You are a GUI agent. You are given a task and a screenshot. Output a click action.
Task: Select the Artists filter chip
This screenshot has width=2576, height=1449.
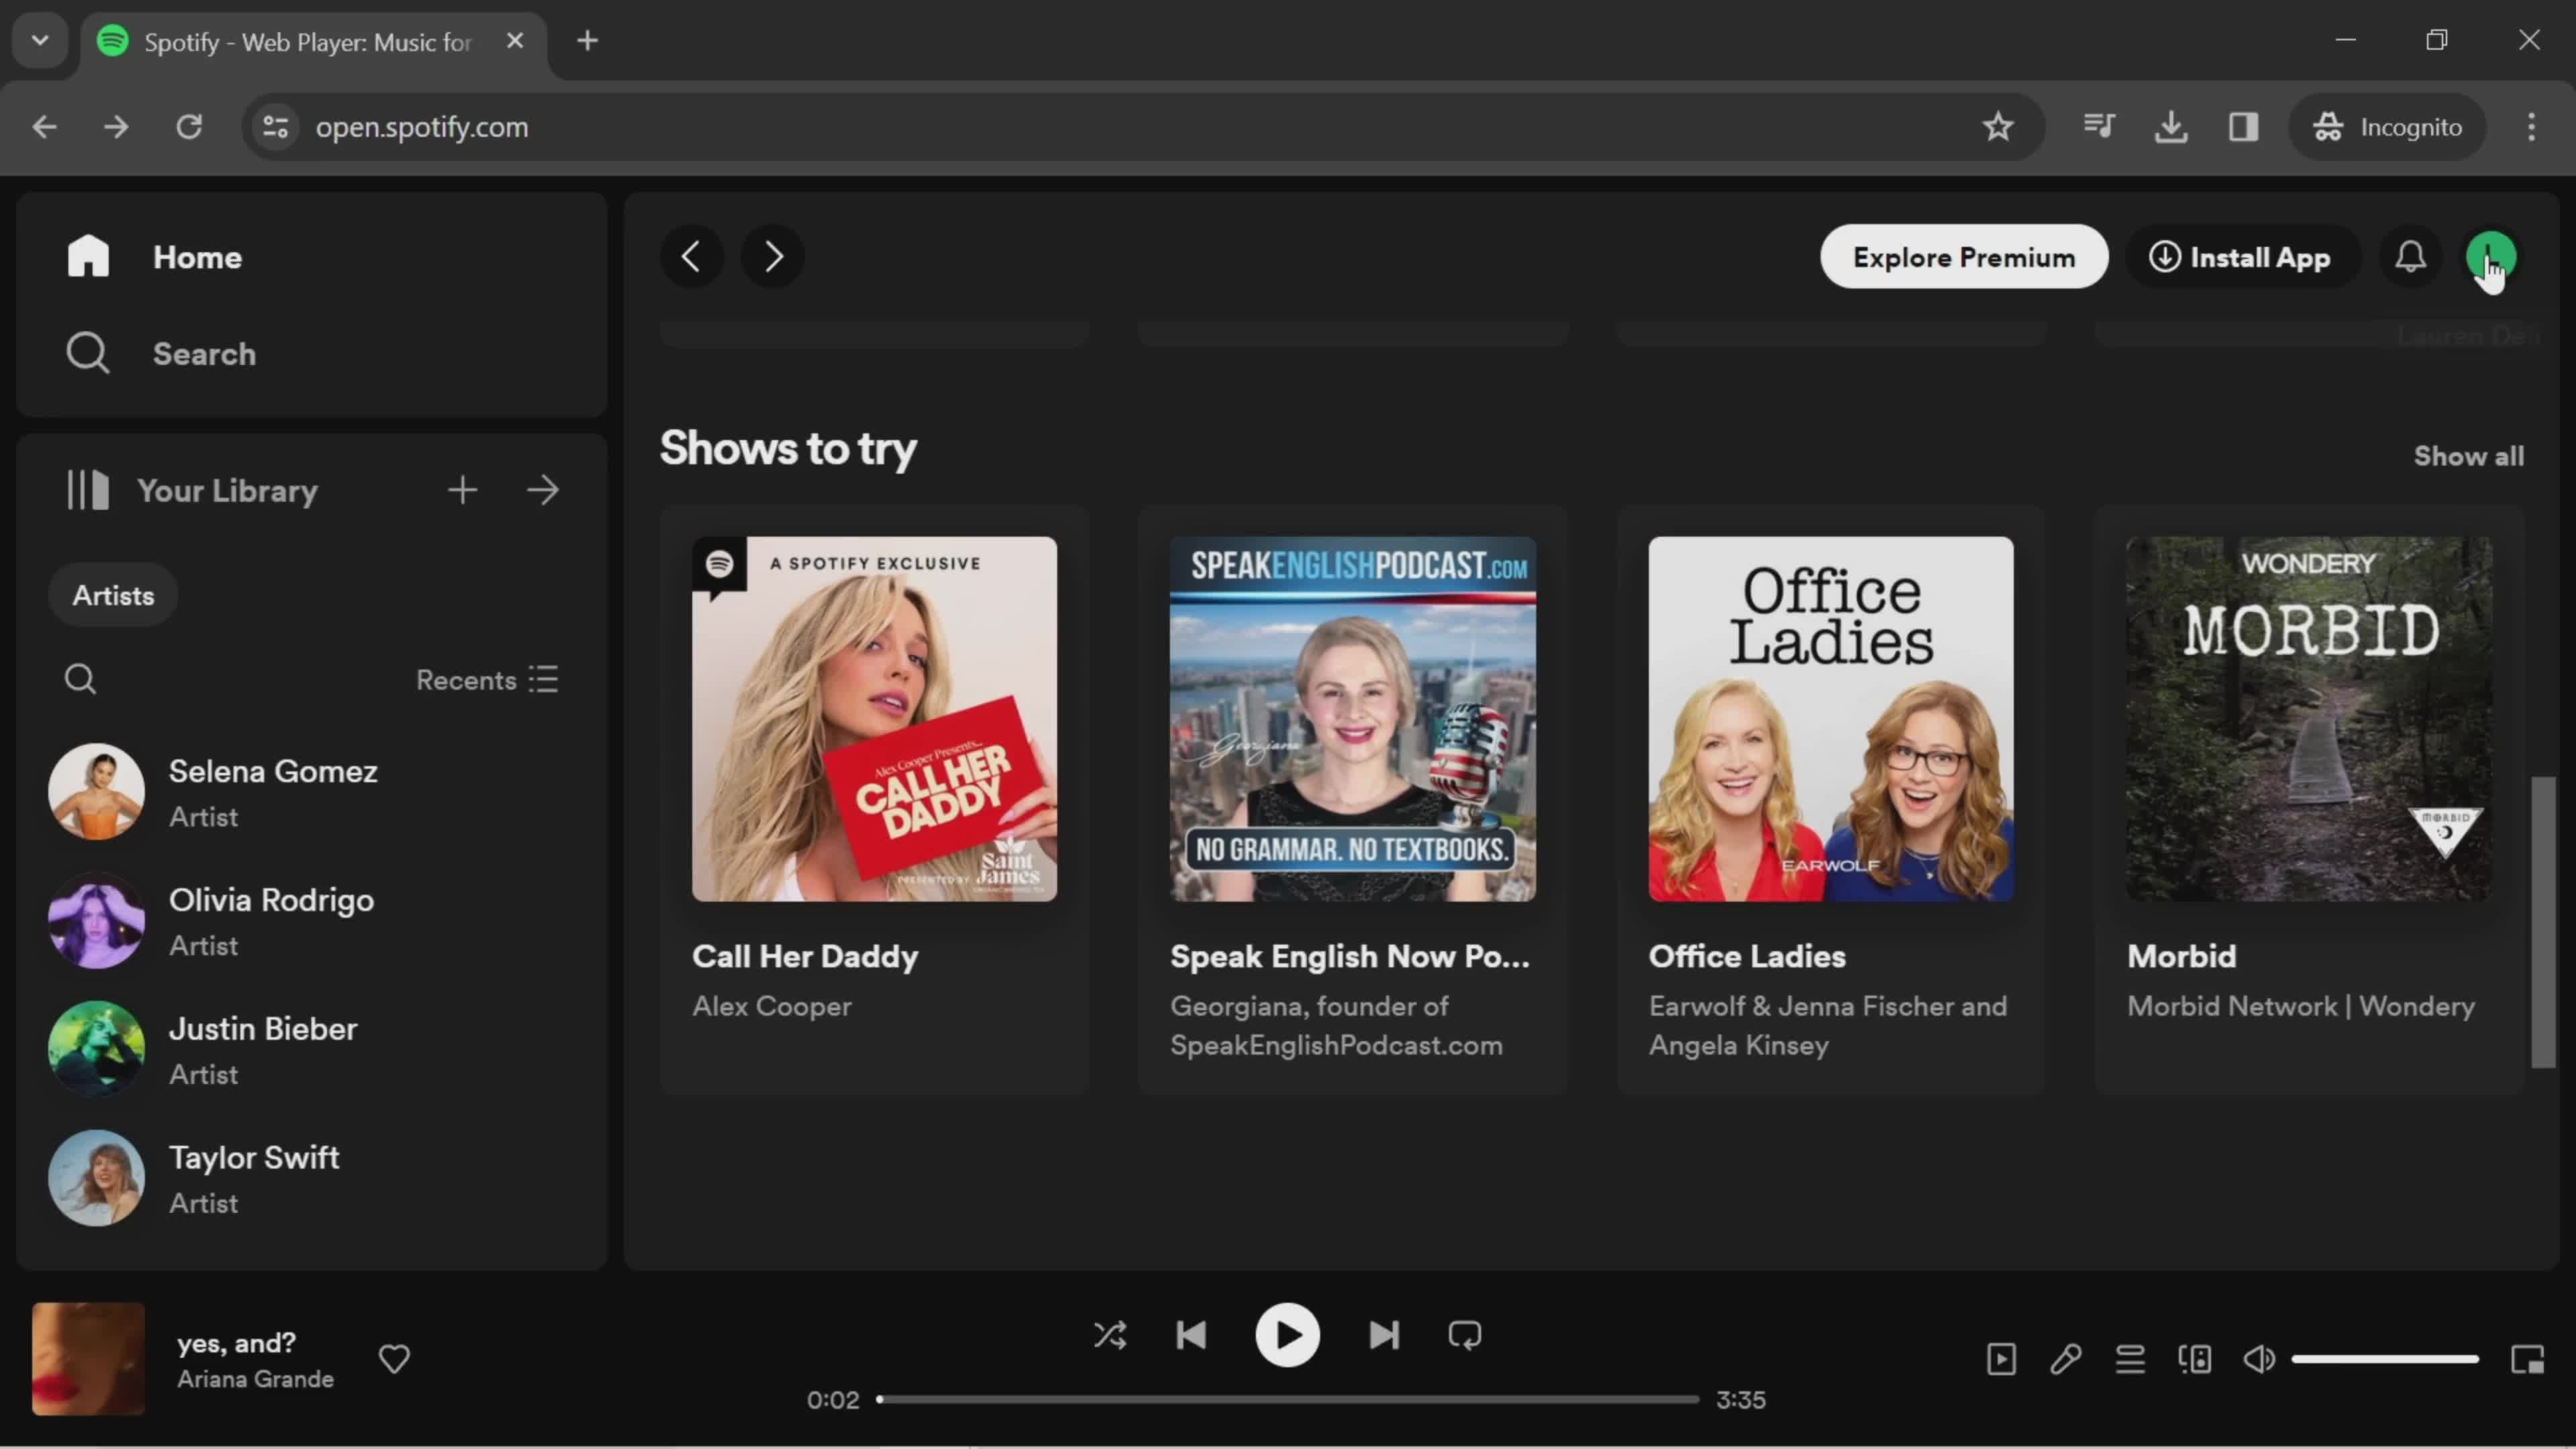point(113,595)
